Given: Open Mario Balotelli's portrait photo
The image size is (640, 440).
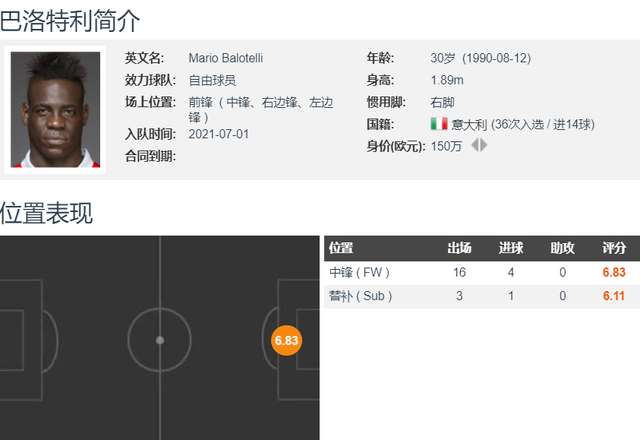Looking at the screenshot, I should point(55,110).
